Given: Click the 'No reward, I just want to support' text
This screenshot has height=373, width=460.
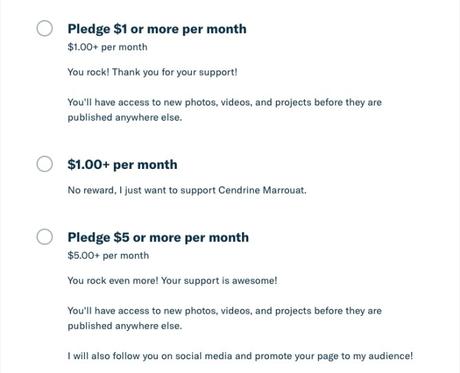Looking at the screenshot, I should [141, 190].
